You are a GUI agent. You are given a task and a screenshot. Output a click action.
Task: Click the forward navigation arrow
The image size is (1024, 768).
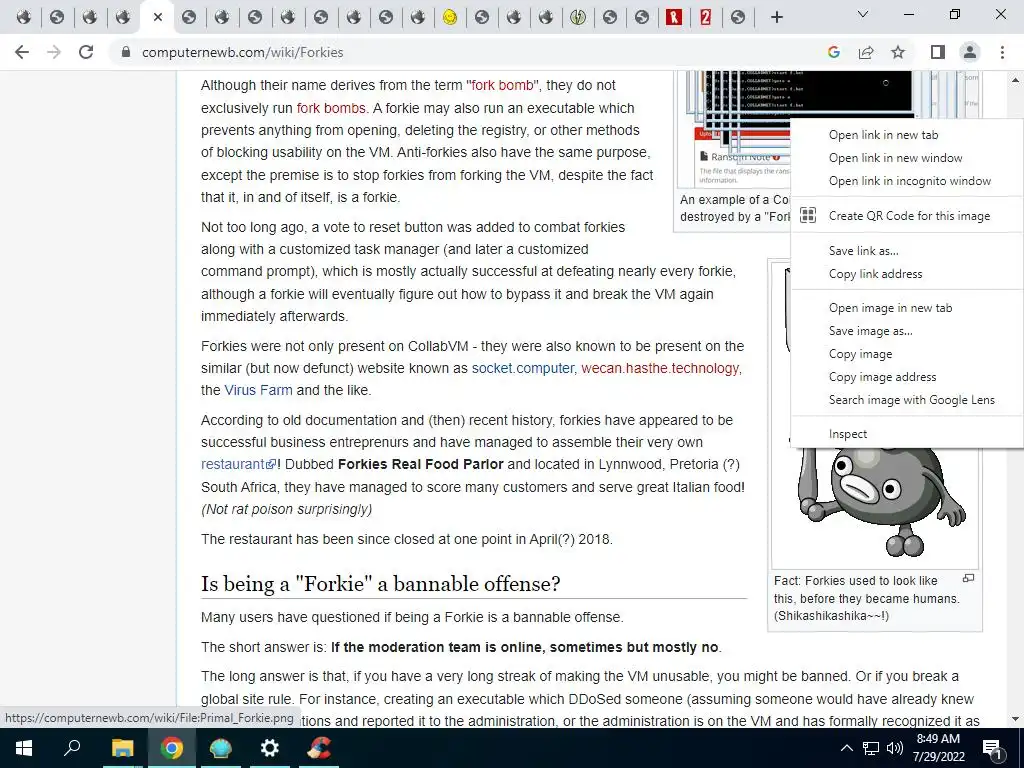point(54,52)
